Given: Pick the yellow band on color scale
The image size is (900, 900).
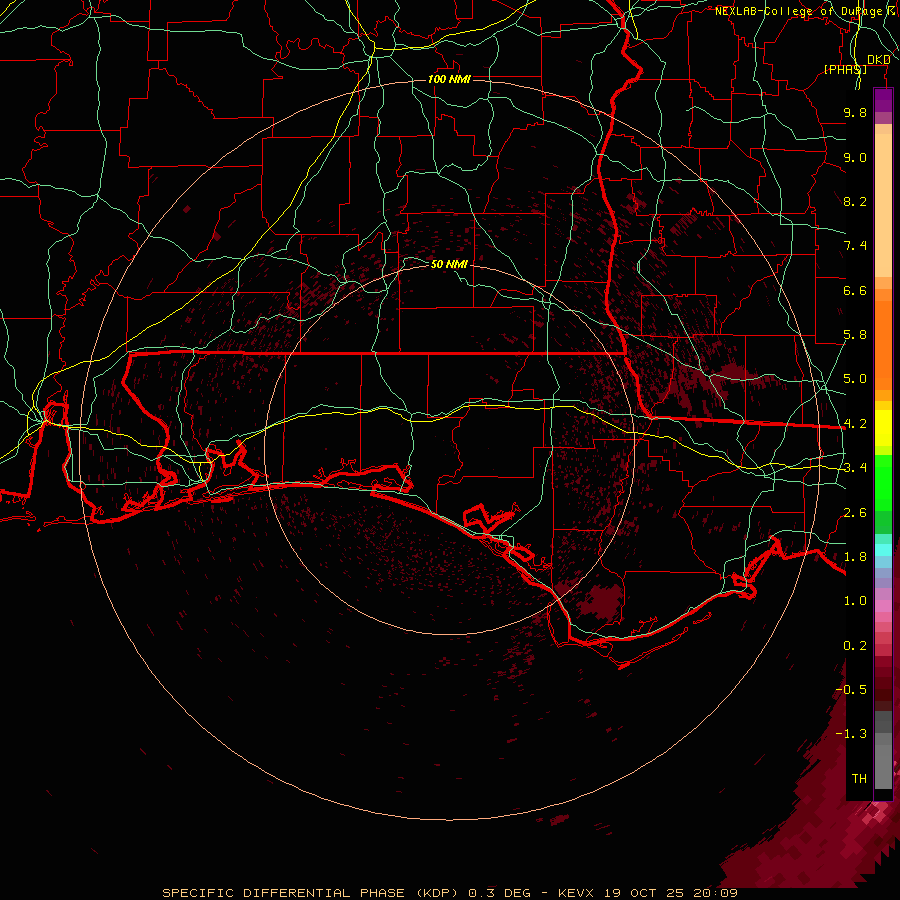Looking at the screenshot, I should click(x=883, y=428).
